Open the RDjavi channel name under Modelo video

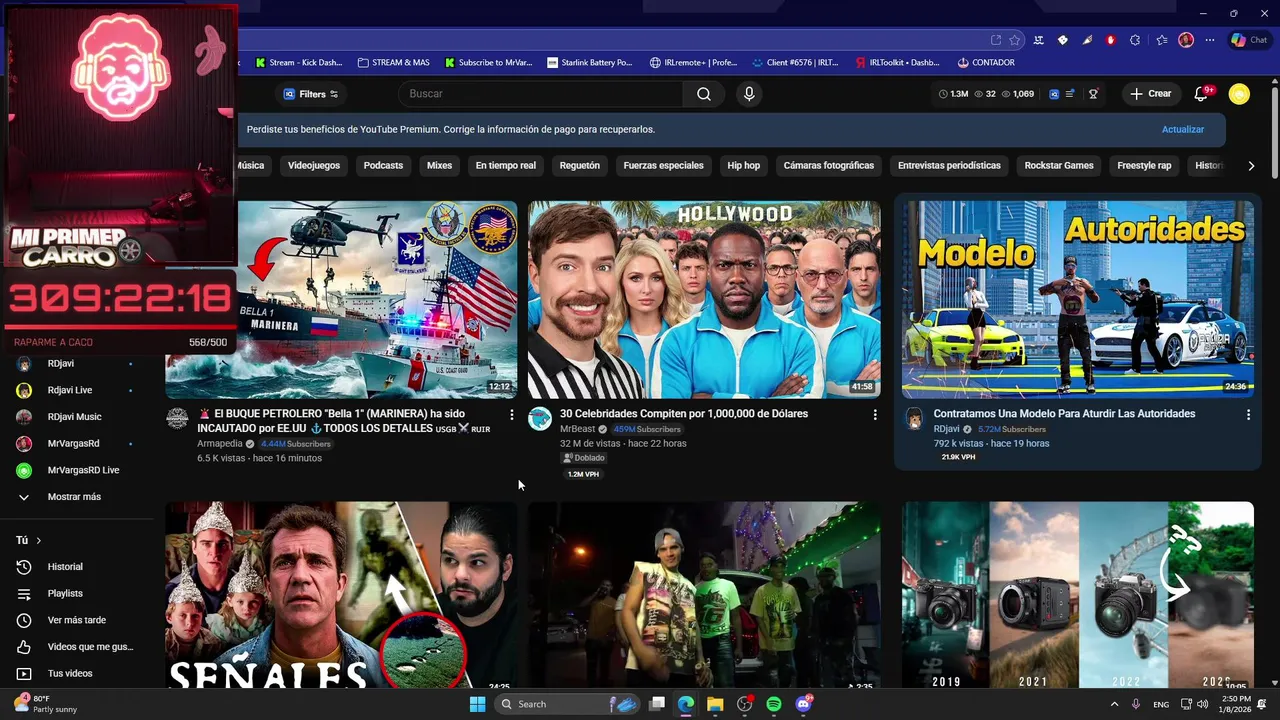(x=947, y=429)
